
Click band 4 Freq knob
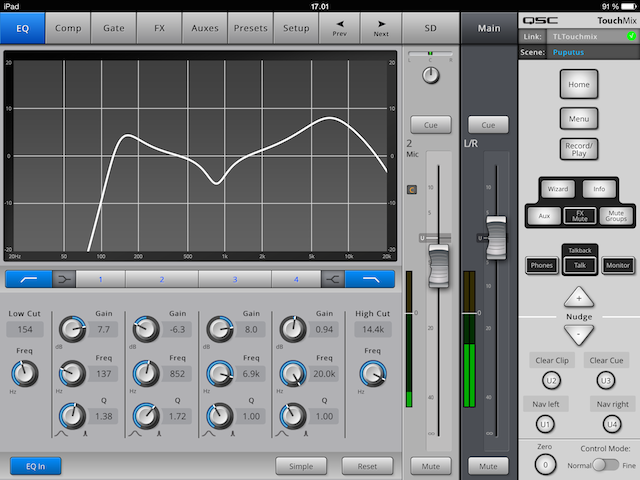click(x=293, y=373)
